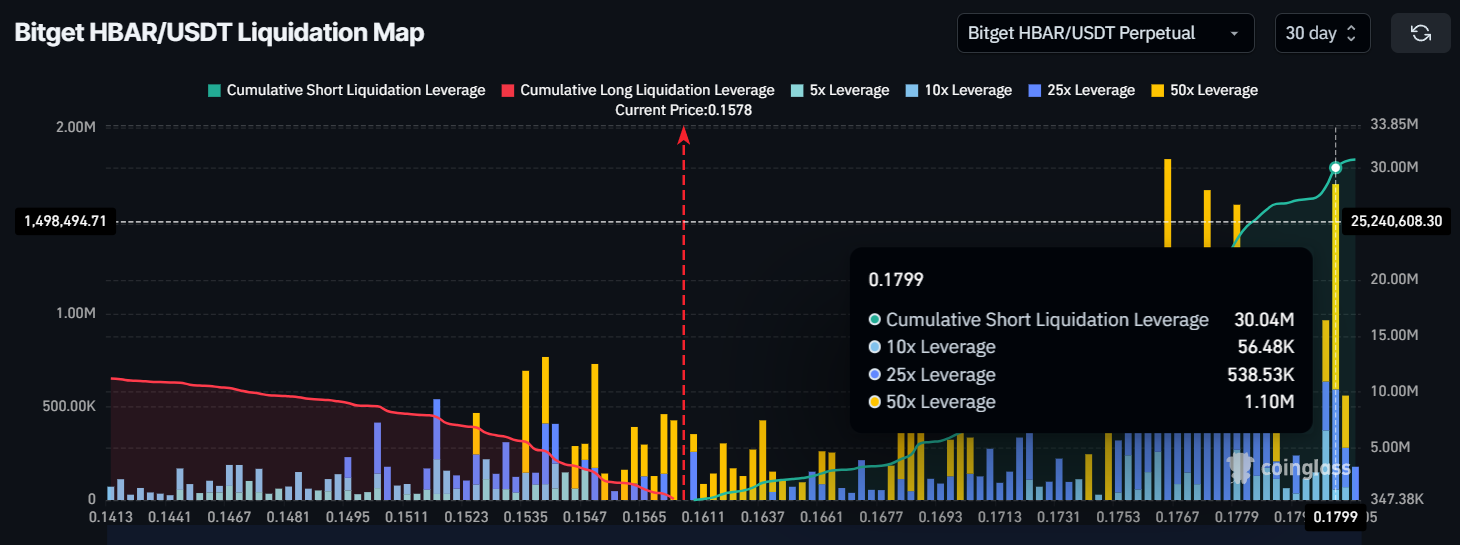Image resolution: width=1460 pixels, height=545 pixels.
Task: Click the 30.00M right axis label
Action: pyautogui.click(x=1393, y=167)
